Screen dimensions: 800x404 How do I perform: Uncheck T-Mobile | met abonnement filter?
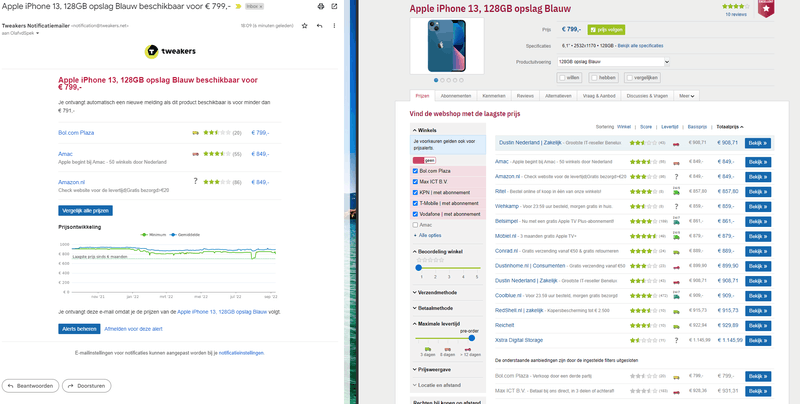click(x=415, y=203)
